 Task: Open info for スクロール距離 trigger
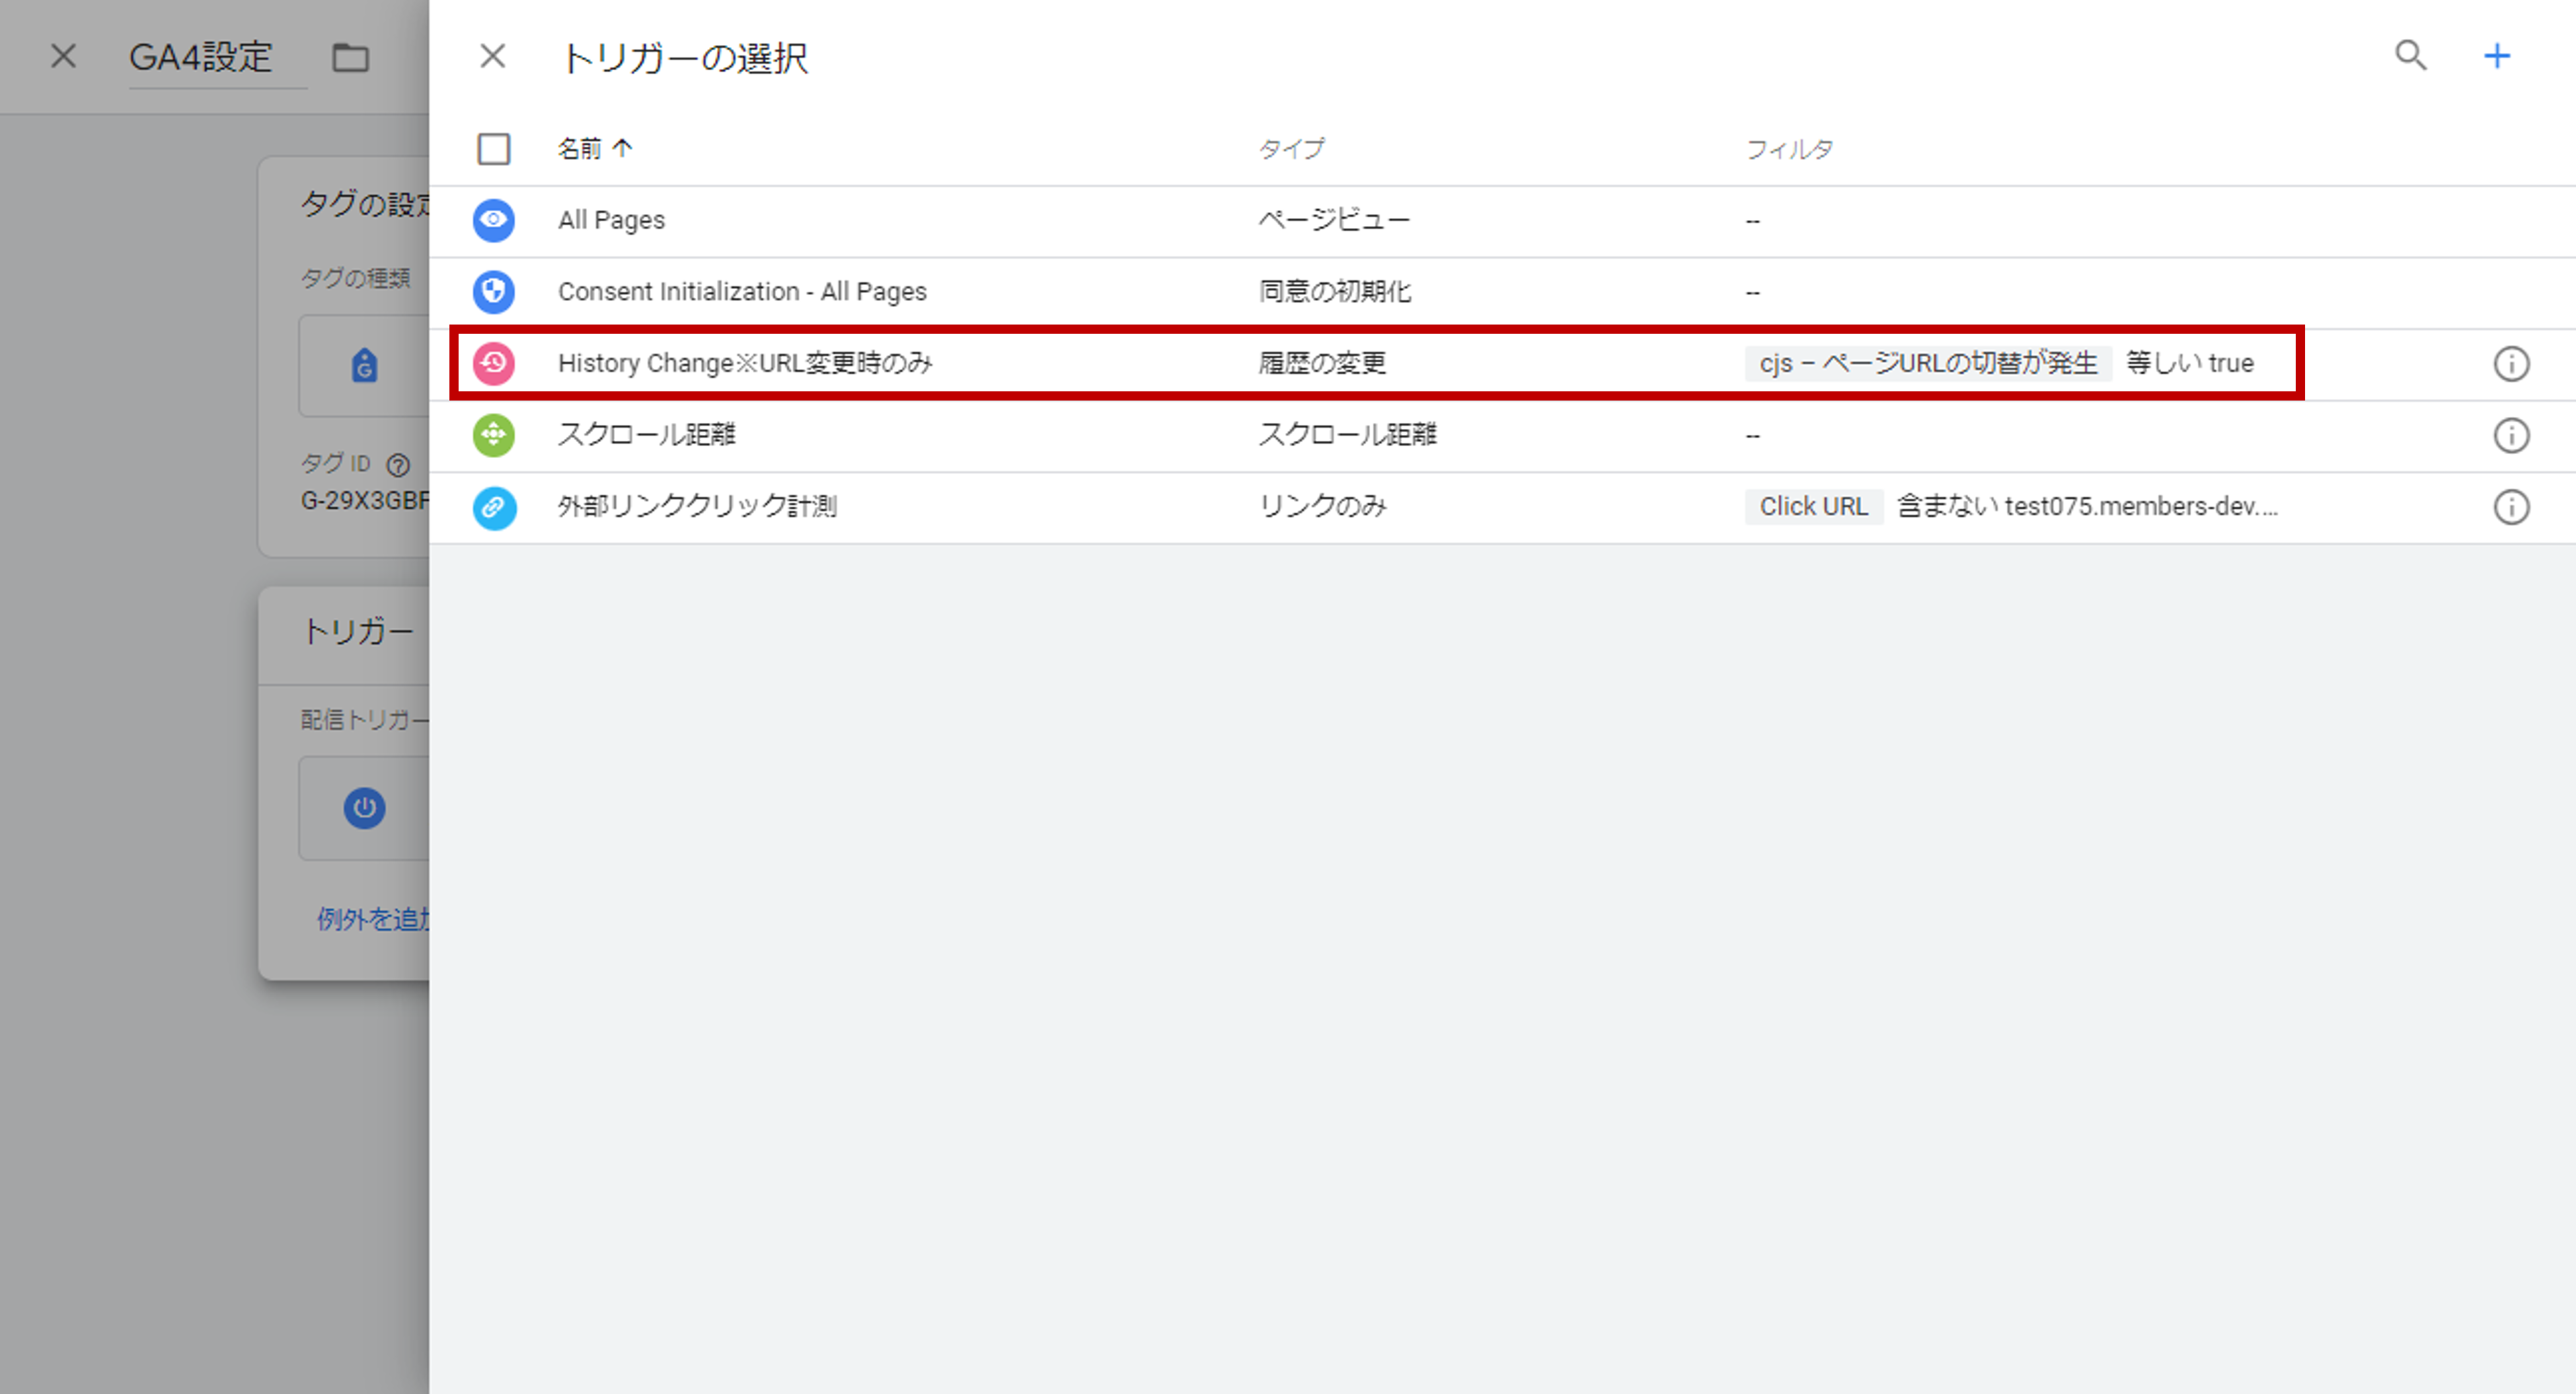click(x=2511, y=436)
